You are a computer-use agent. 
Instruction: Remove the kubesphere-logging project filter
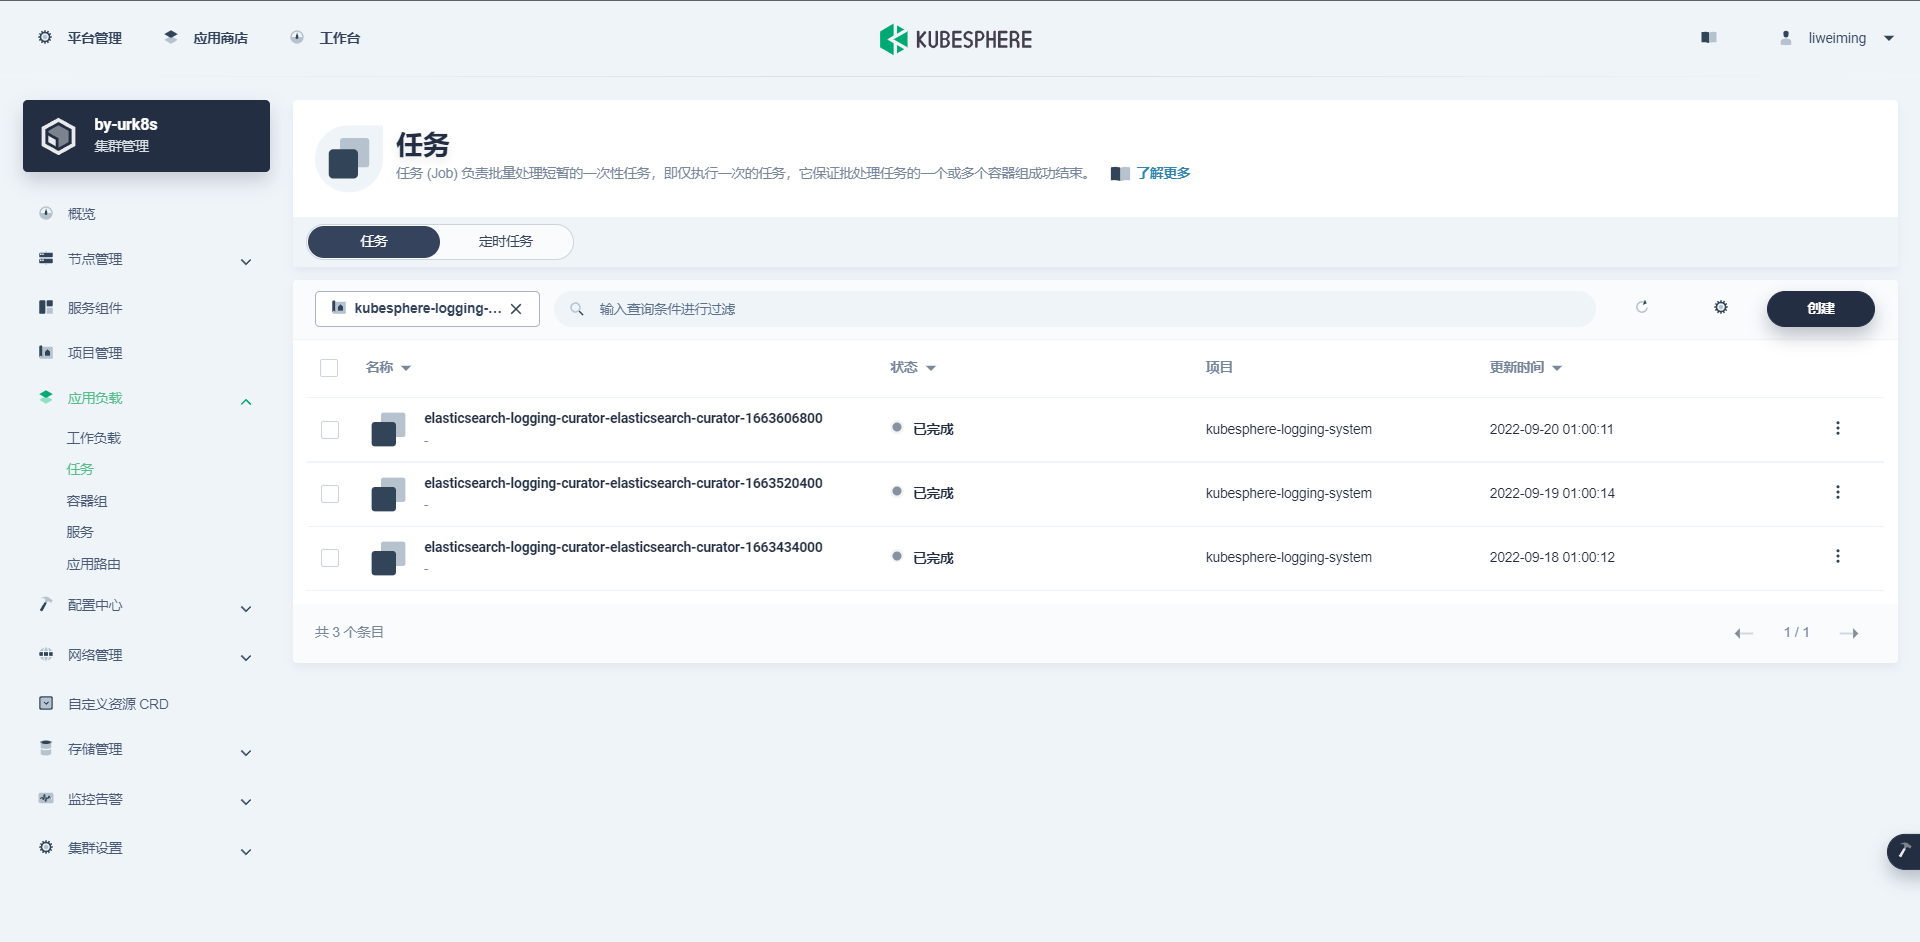516,309
